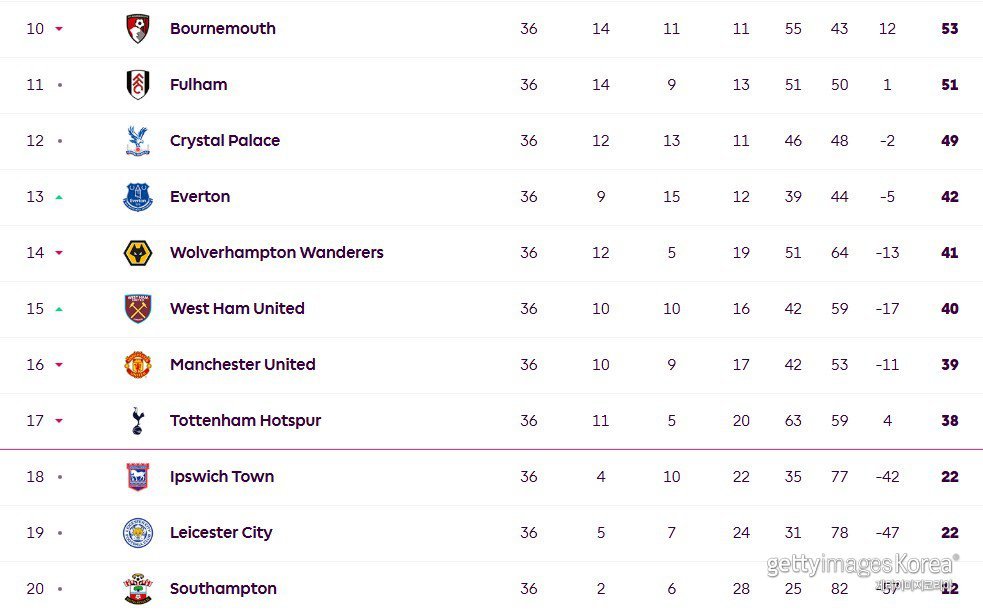Select the Wolverhampton Wanderers name link
The height and width of the screenshot is (616, 983).
tap(276, 253)
